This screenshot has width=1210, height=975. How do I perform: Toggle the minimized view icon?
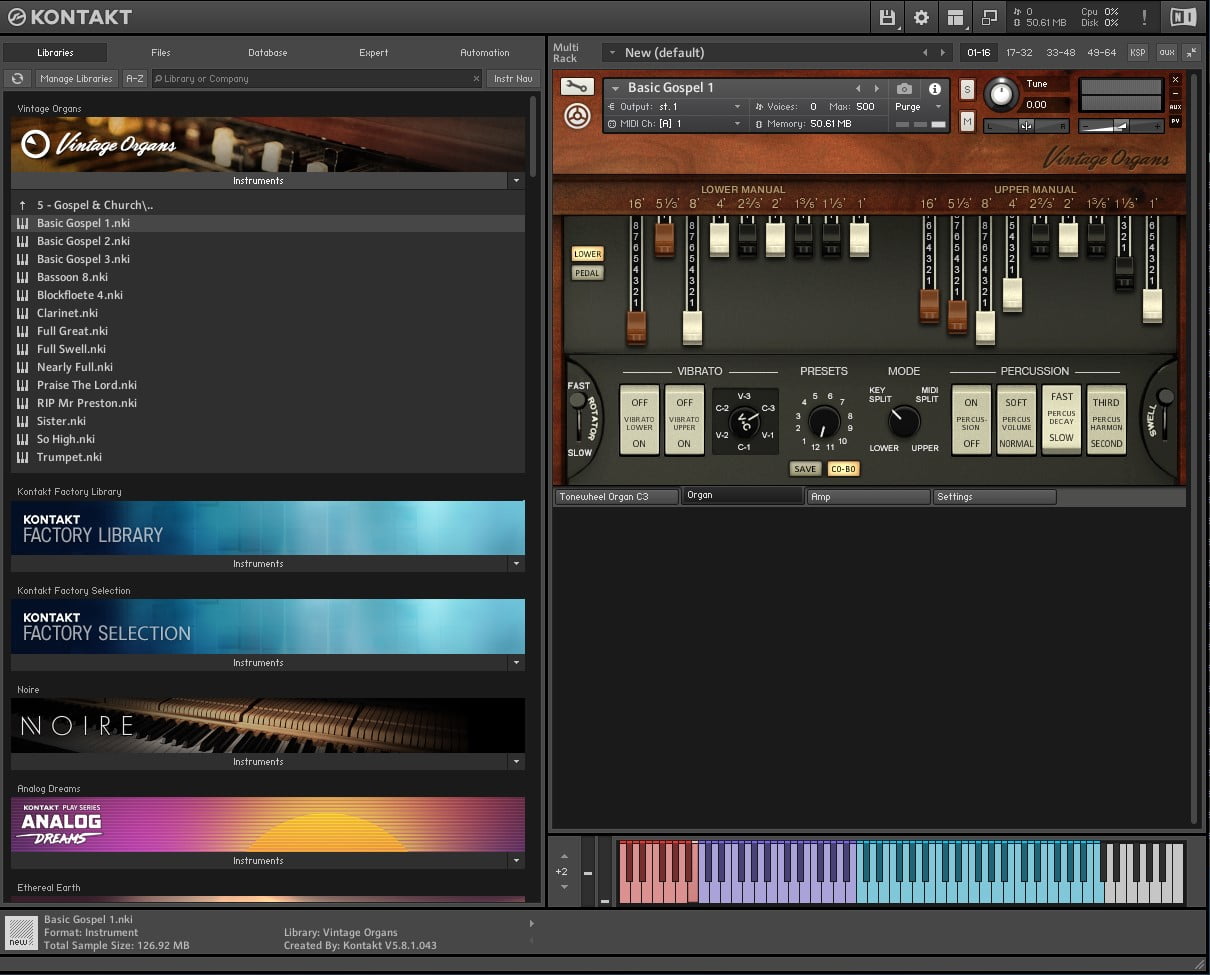pos(989,17)
